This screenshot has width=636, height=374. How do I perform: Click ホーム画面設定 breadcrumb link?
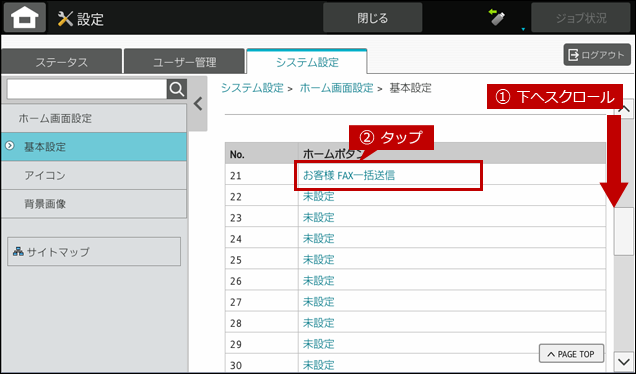(336, 88)
